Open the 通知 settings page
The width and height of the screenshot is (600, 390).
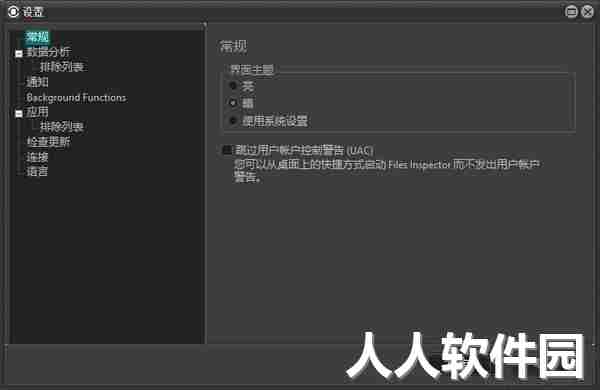[x=37, y=82]
